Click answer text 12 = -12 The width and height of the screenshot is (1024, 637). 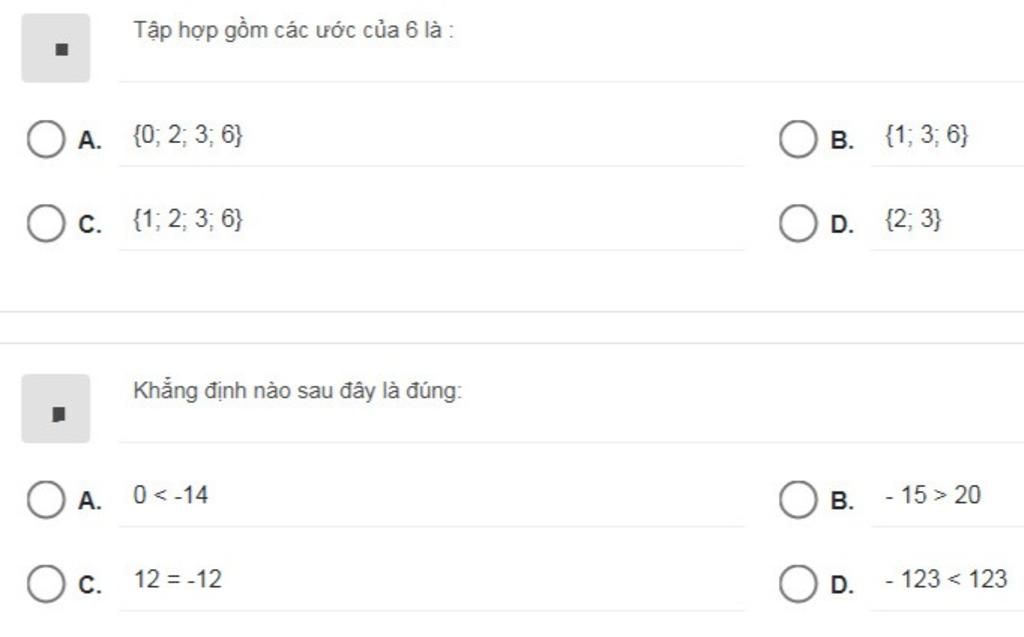pos(178,580)
